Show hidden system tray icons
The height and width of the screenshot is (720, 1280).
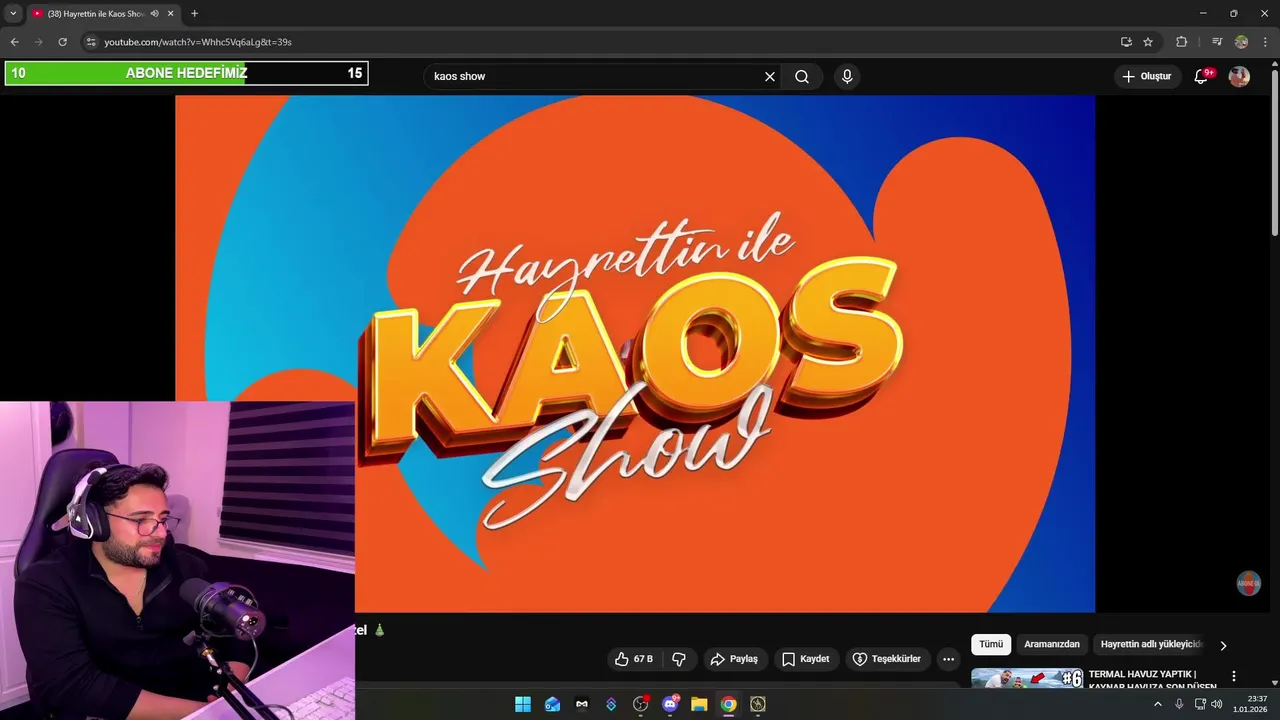coord(1158,704)
